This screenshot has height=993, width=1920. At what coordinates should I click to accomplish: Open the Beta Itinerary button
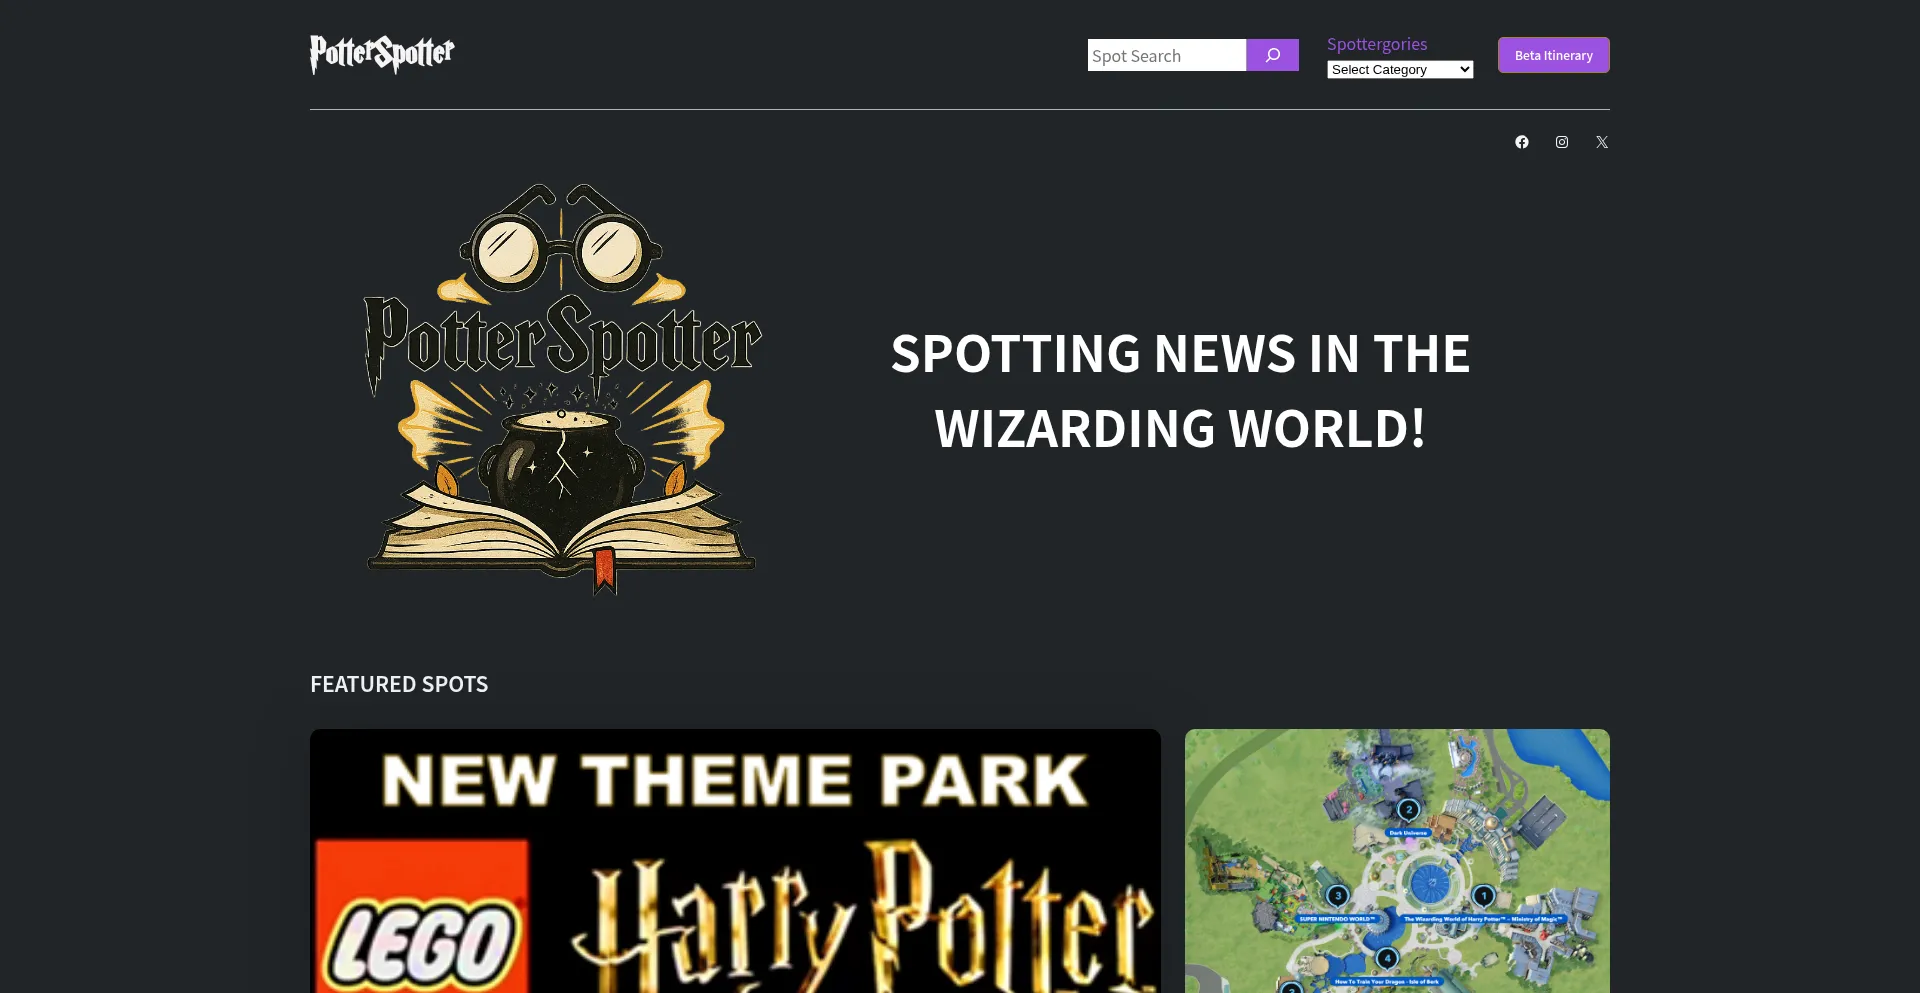tap(1553, 55)
